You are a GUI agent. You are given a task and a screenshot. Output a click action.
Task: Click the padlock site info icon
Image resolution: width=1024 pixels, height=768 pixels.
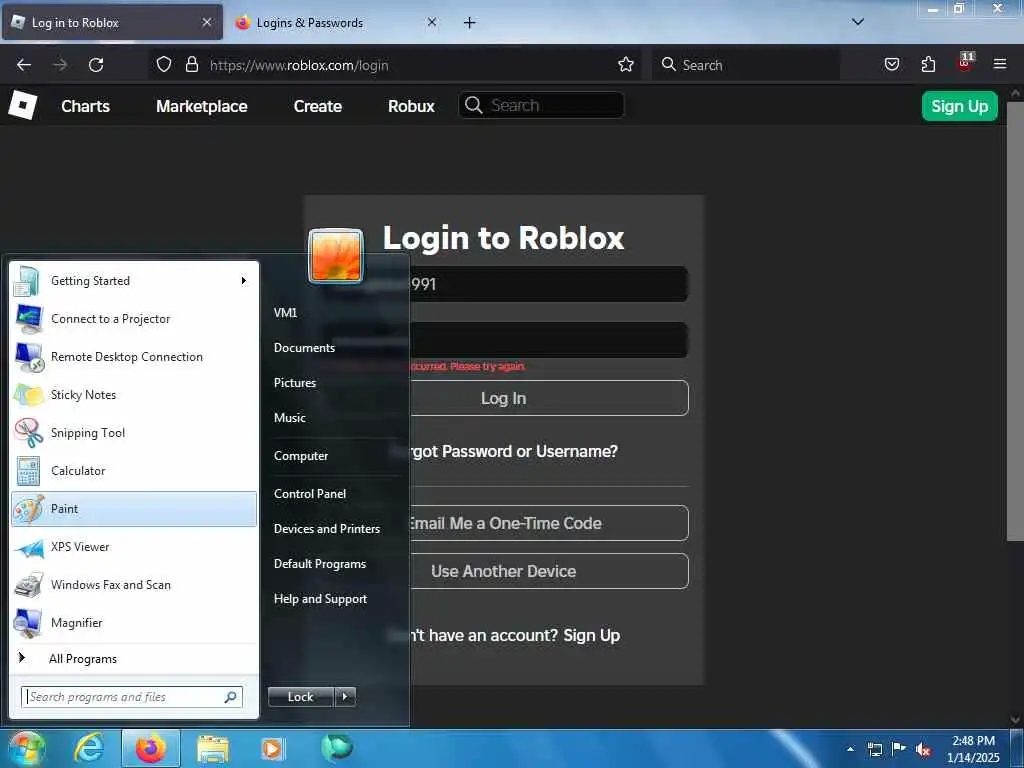pos(191,64)
